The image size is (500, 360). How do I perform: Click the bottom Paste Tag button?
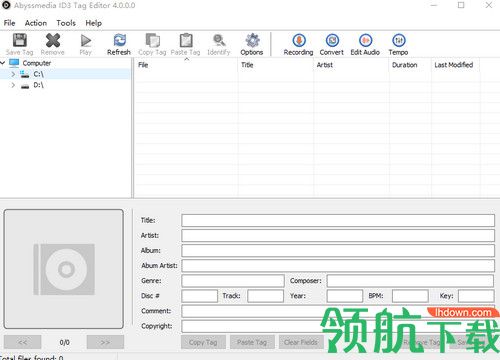252,342
